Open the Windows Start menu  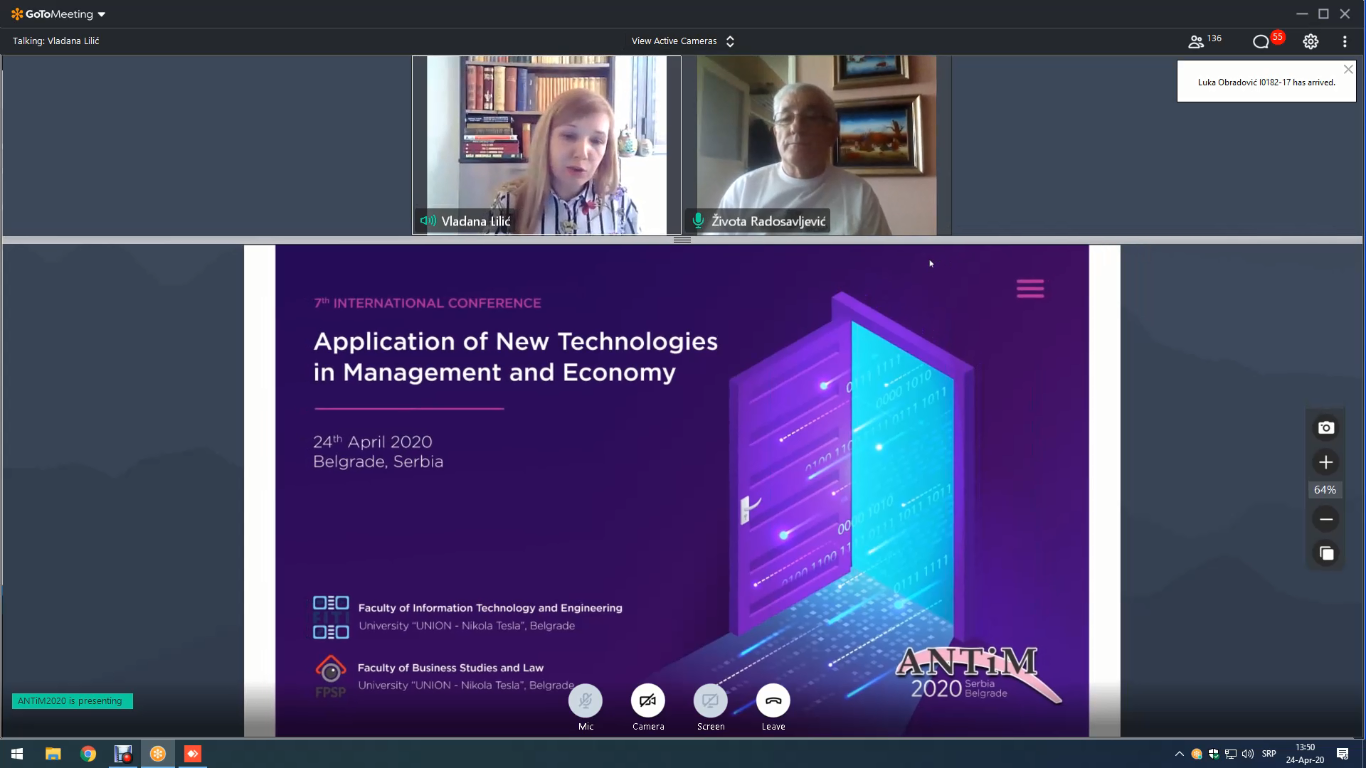(x=17, y=754)
